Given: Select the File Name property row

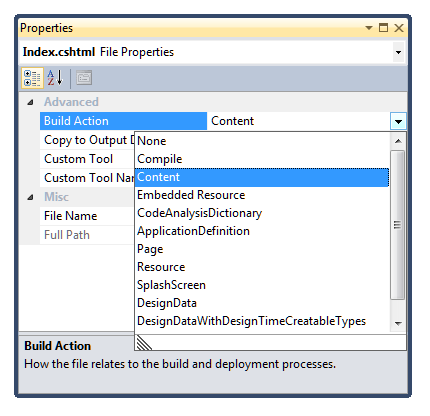Looking at the screenshot, I should click(x=87, y=216).
